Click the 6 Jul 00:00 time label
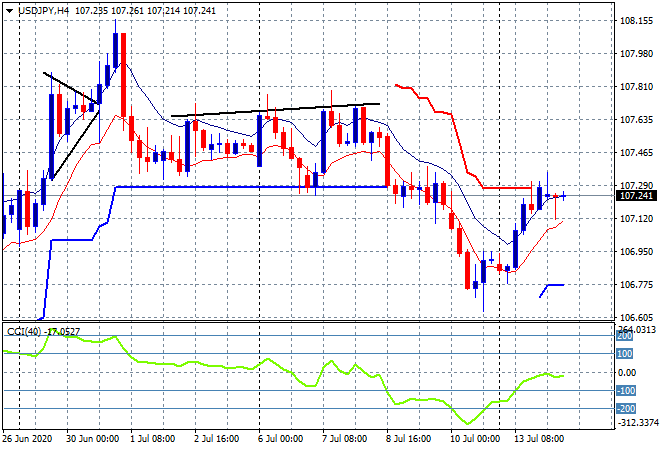 (281, 439)
